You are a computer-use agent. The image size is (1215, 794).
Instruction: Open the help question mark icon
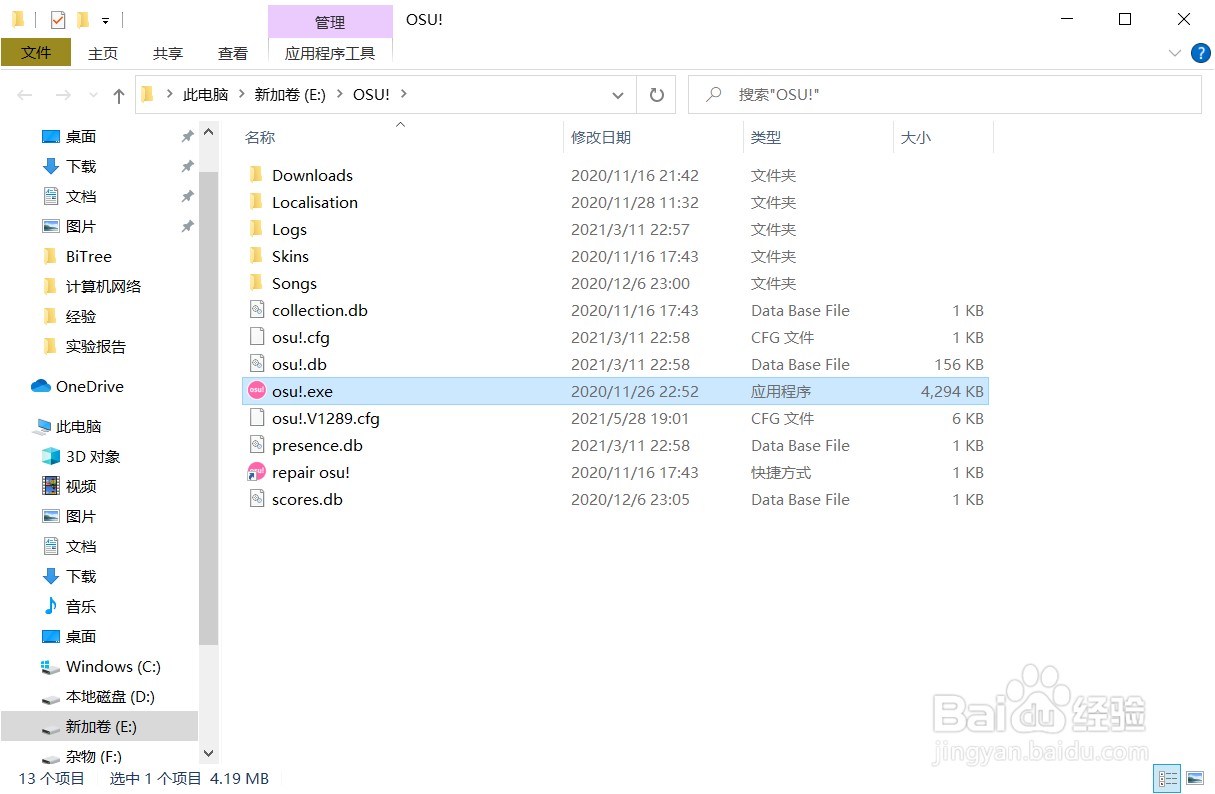click(x=1200, y=53)
